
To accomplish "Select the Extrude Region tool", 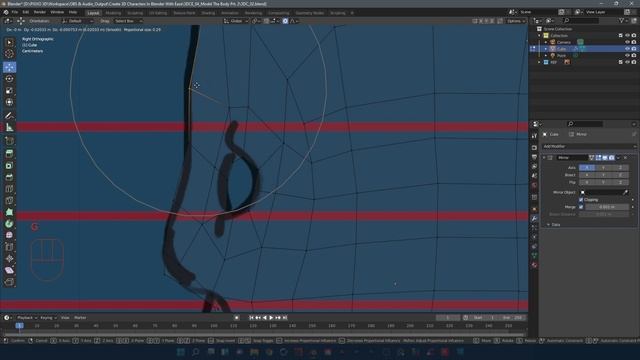I will pos(9,154).
